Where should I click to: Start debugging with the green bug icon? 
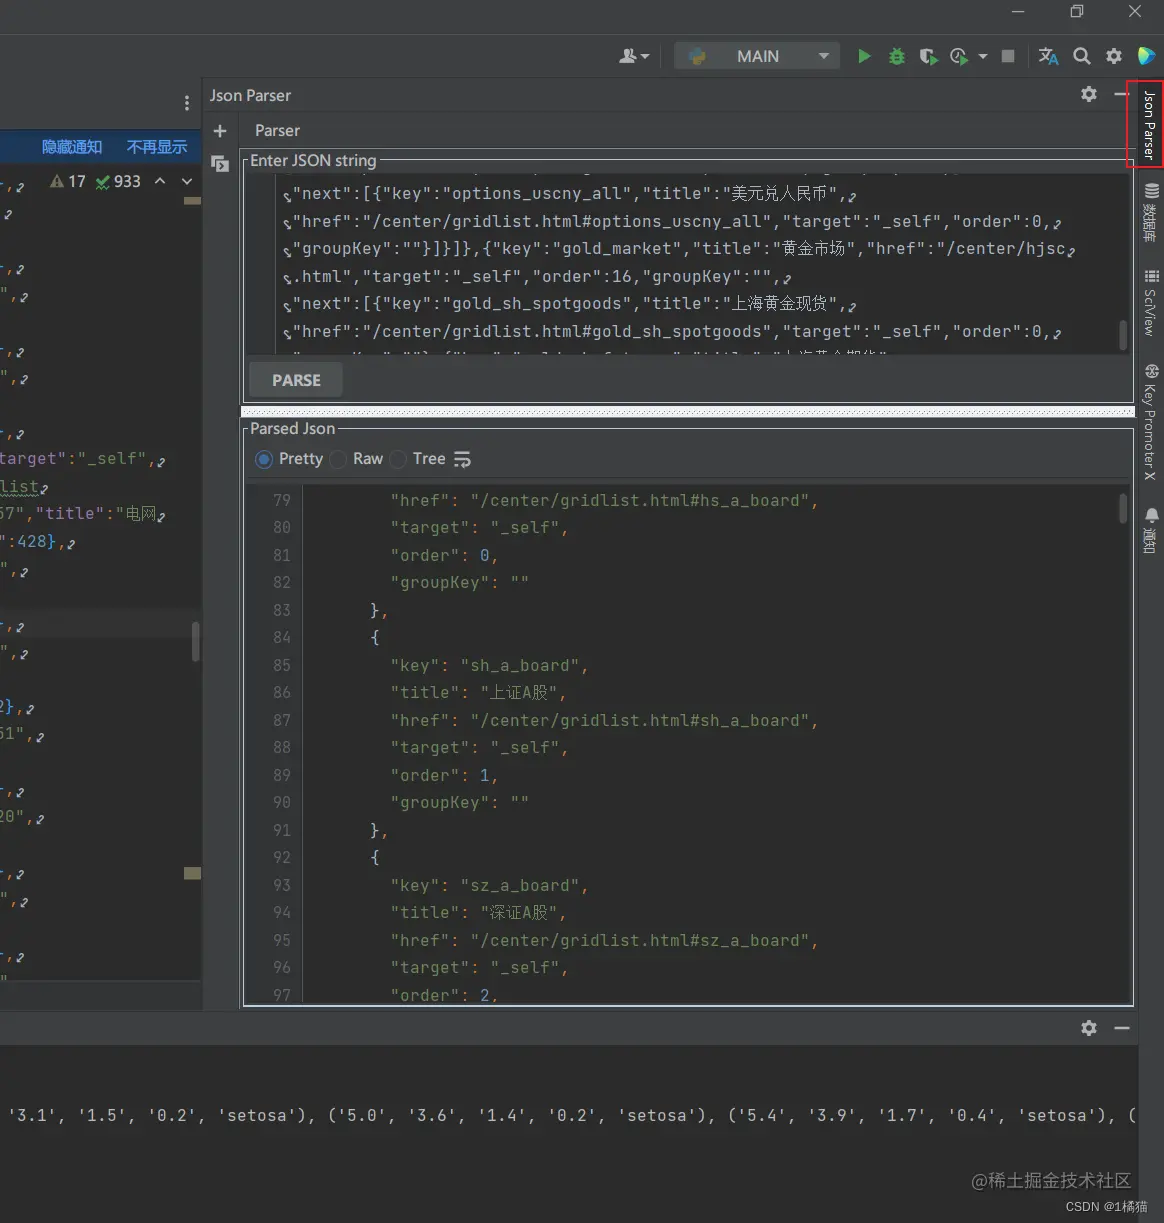[x=897, y=56]
